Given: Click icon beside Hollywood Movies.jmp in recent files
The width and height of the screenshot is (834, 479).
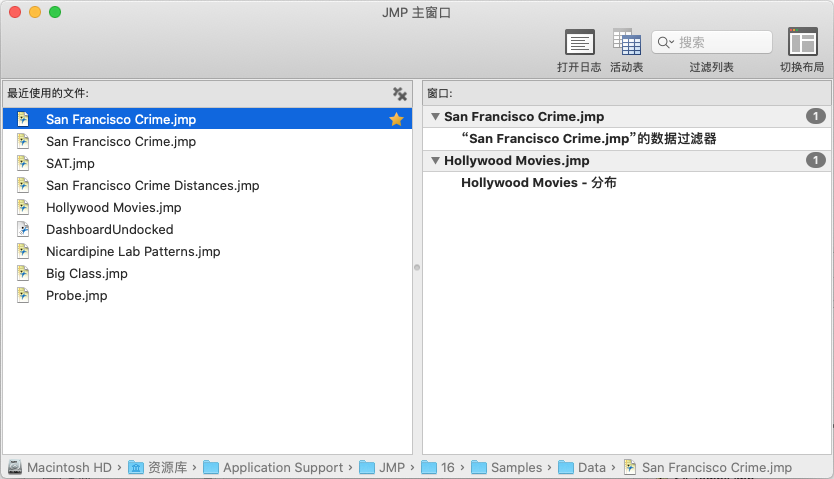Looking at the screenshot, I should pos(23,207).
